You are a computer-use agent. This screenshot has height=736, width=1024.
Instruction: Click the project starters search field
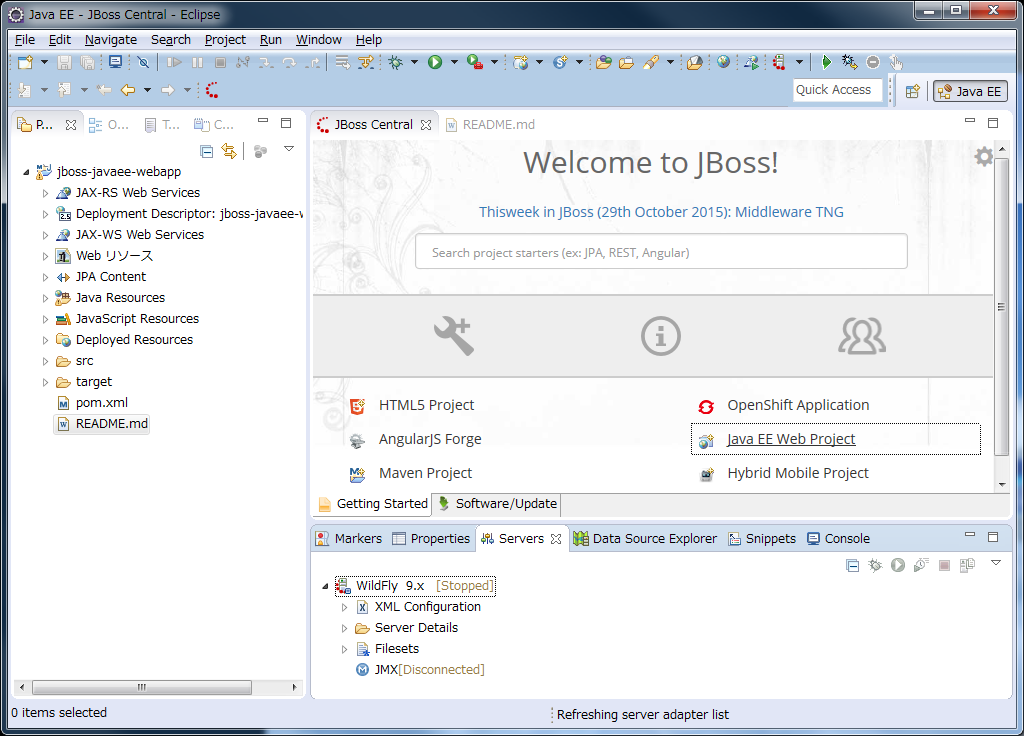tap(661, 253)
